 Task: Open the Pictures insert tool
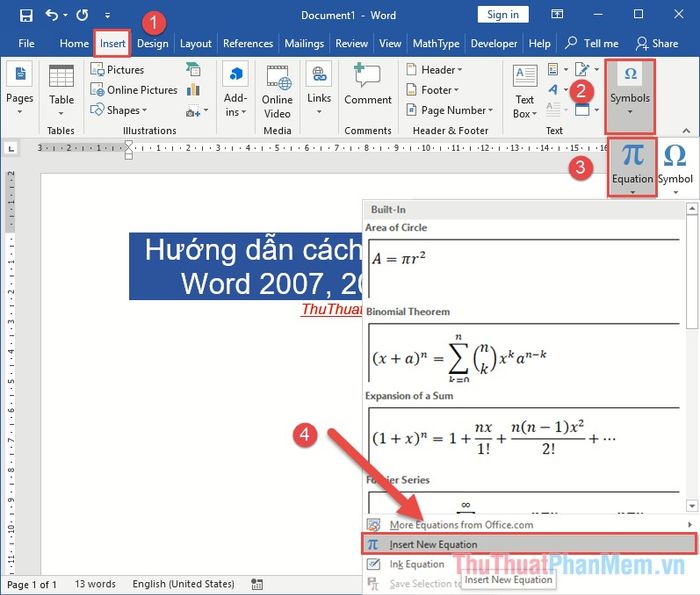pyautogui.click(x=118, y=70)
